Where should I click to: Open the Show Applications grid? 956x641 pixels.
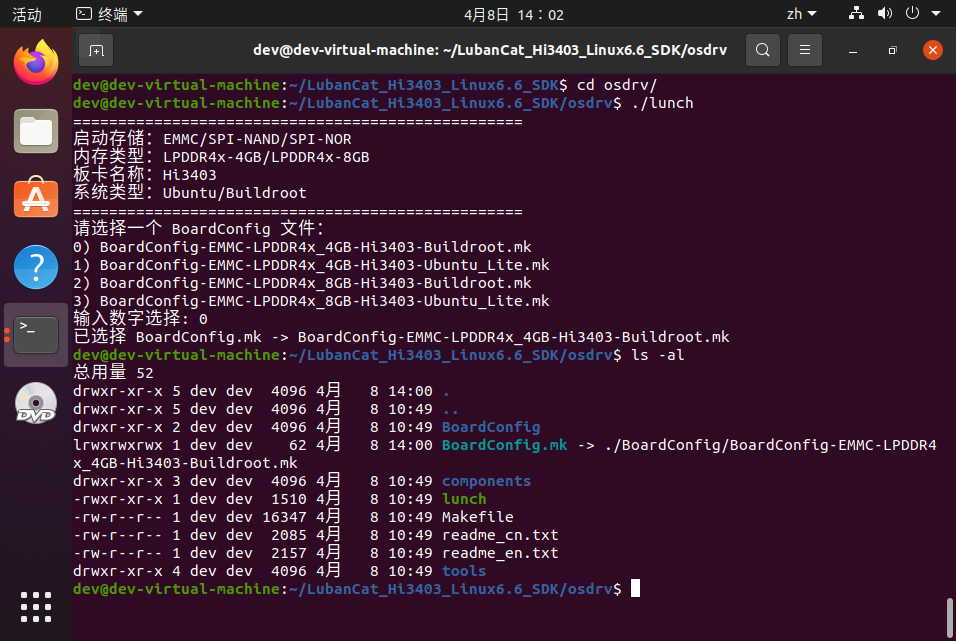[35, 606]
